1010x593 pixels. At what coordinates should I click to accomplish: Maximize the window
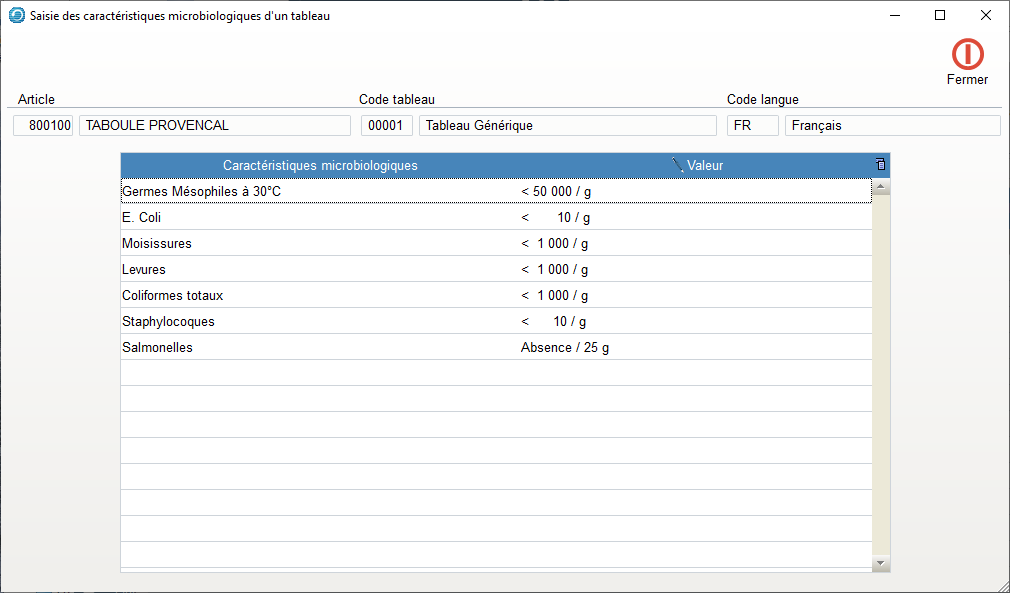939,15
